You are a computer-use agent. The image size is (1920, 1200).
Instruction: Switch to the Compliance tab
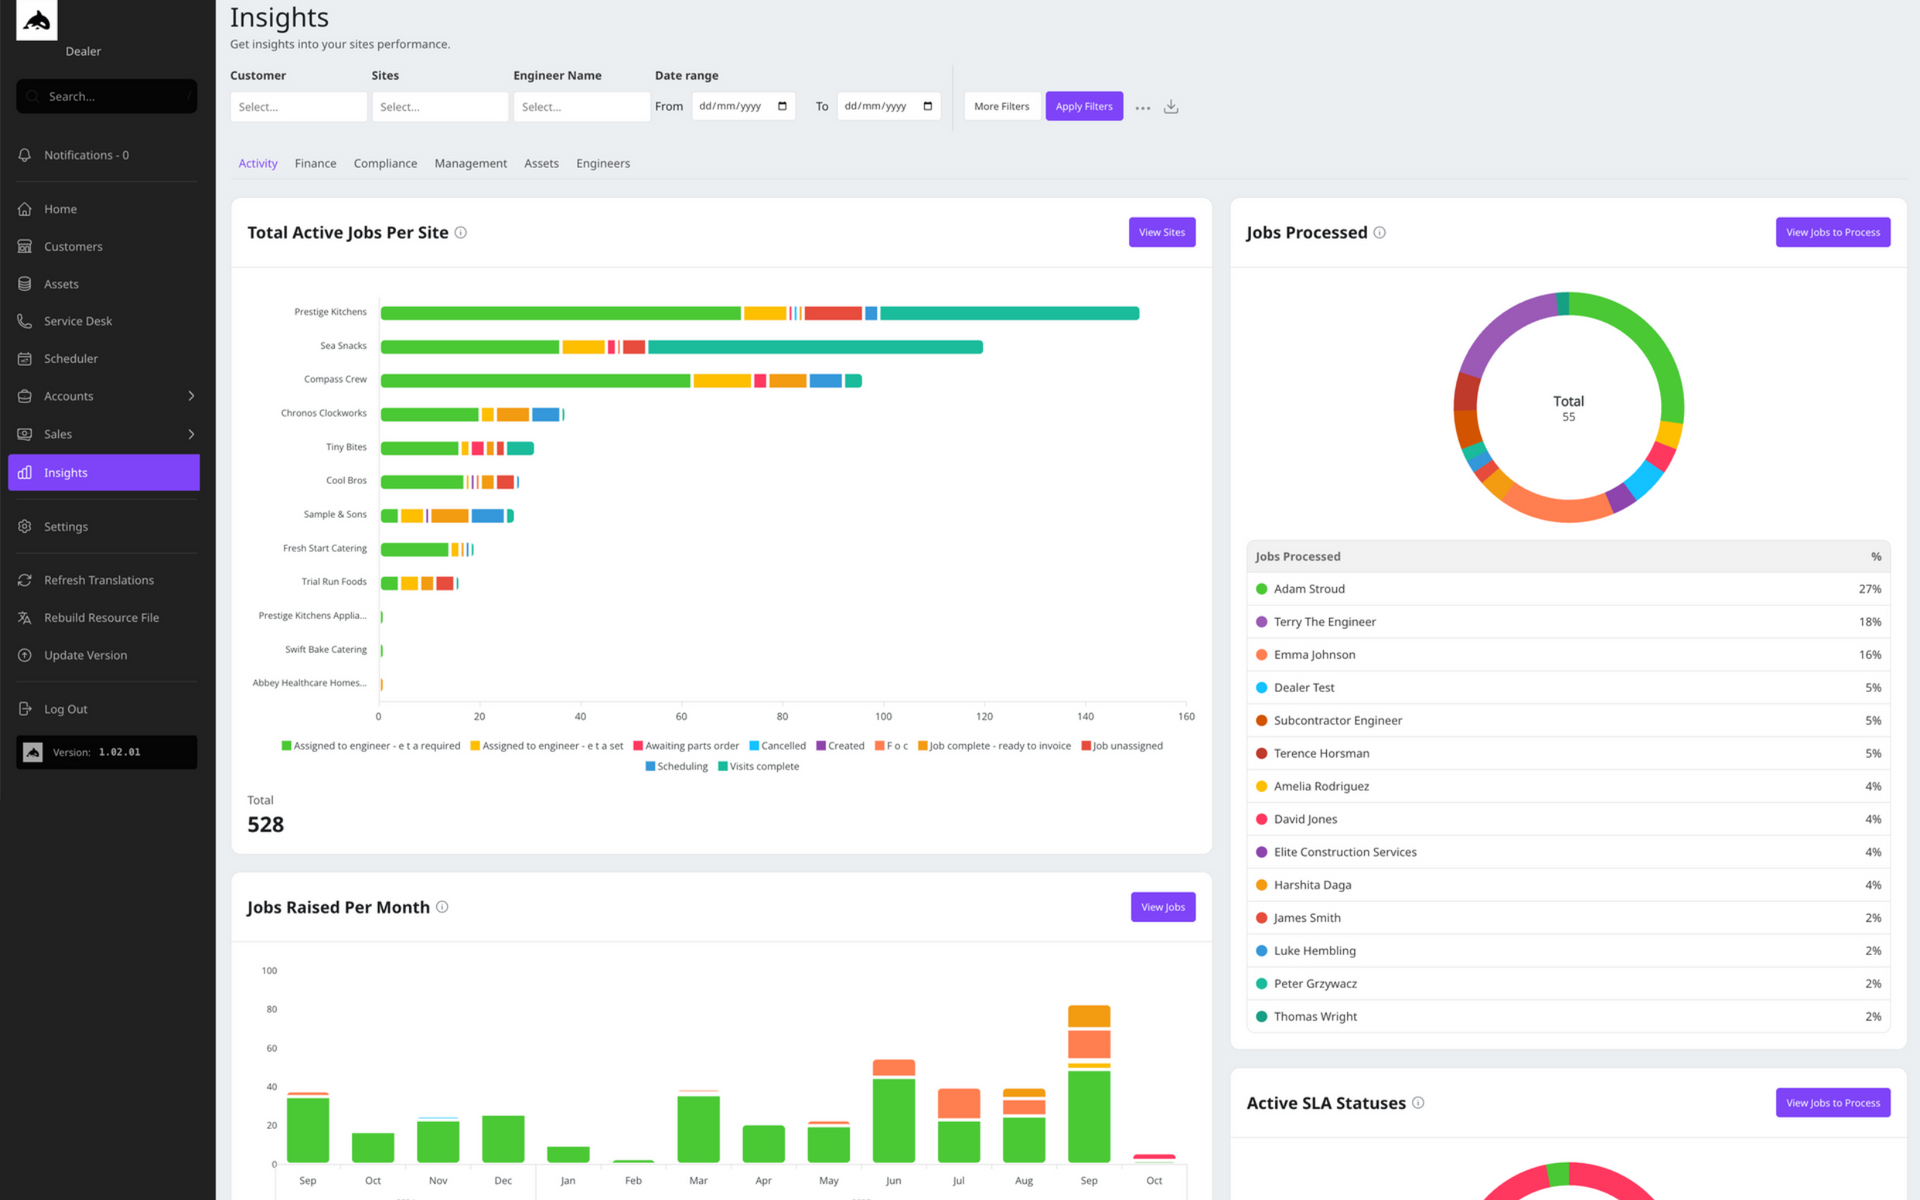click(x=385, y=164)
